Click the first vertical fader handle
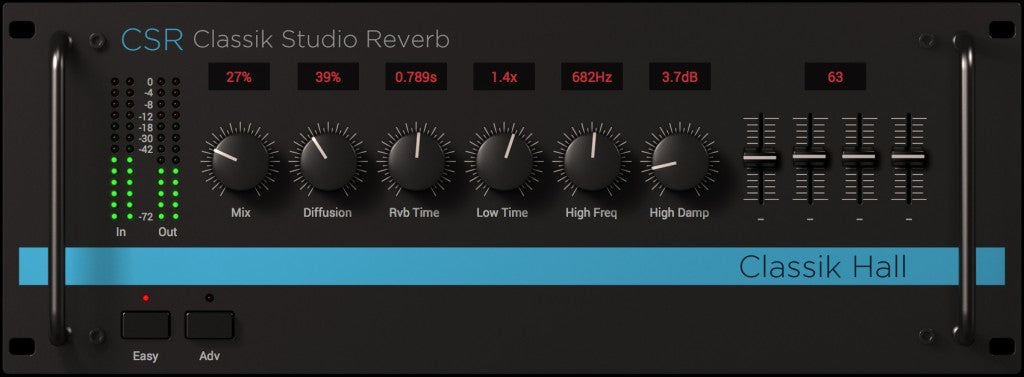Screen dimensions: 1024x377 click(760, 157)
